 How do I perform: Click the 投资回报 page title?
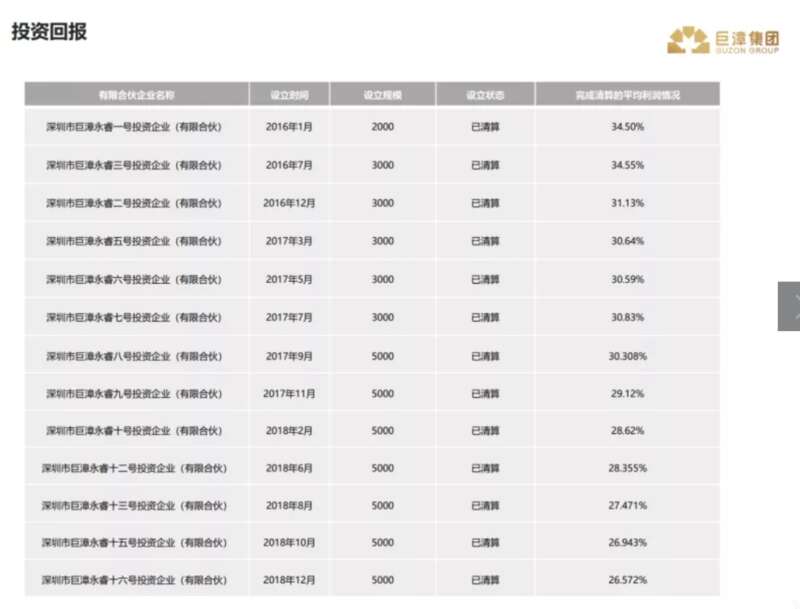pyautogui.click(x=49, y=32)
